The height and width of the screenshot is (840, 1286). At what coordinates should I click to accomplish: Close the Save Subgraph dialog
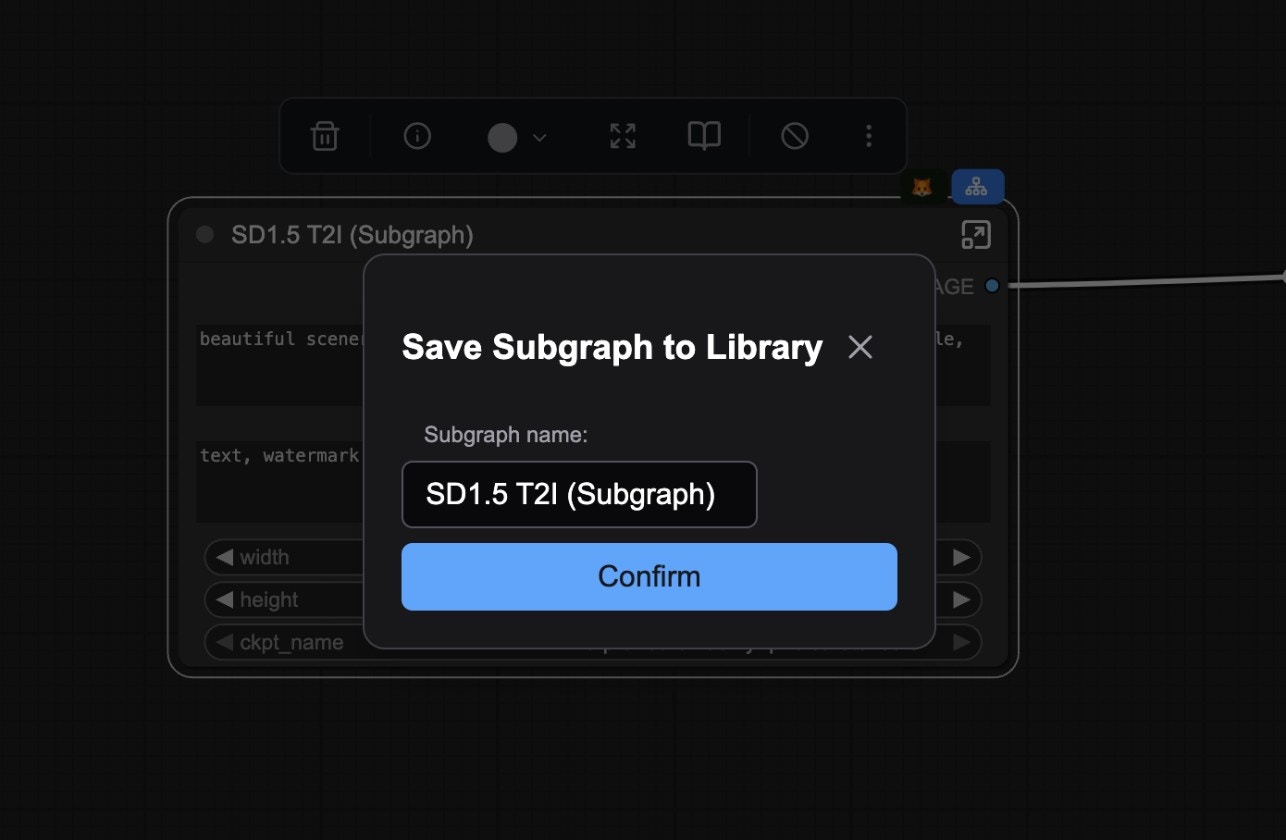coord(860,347)
